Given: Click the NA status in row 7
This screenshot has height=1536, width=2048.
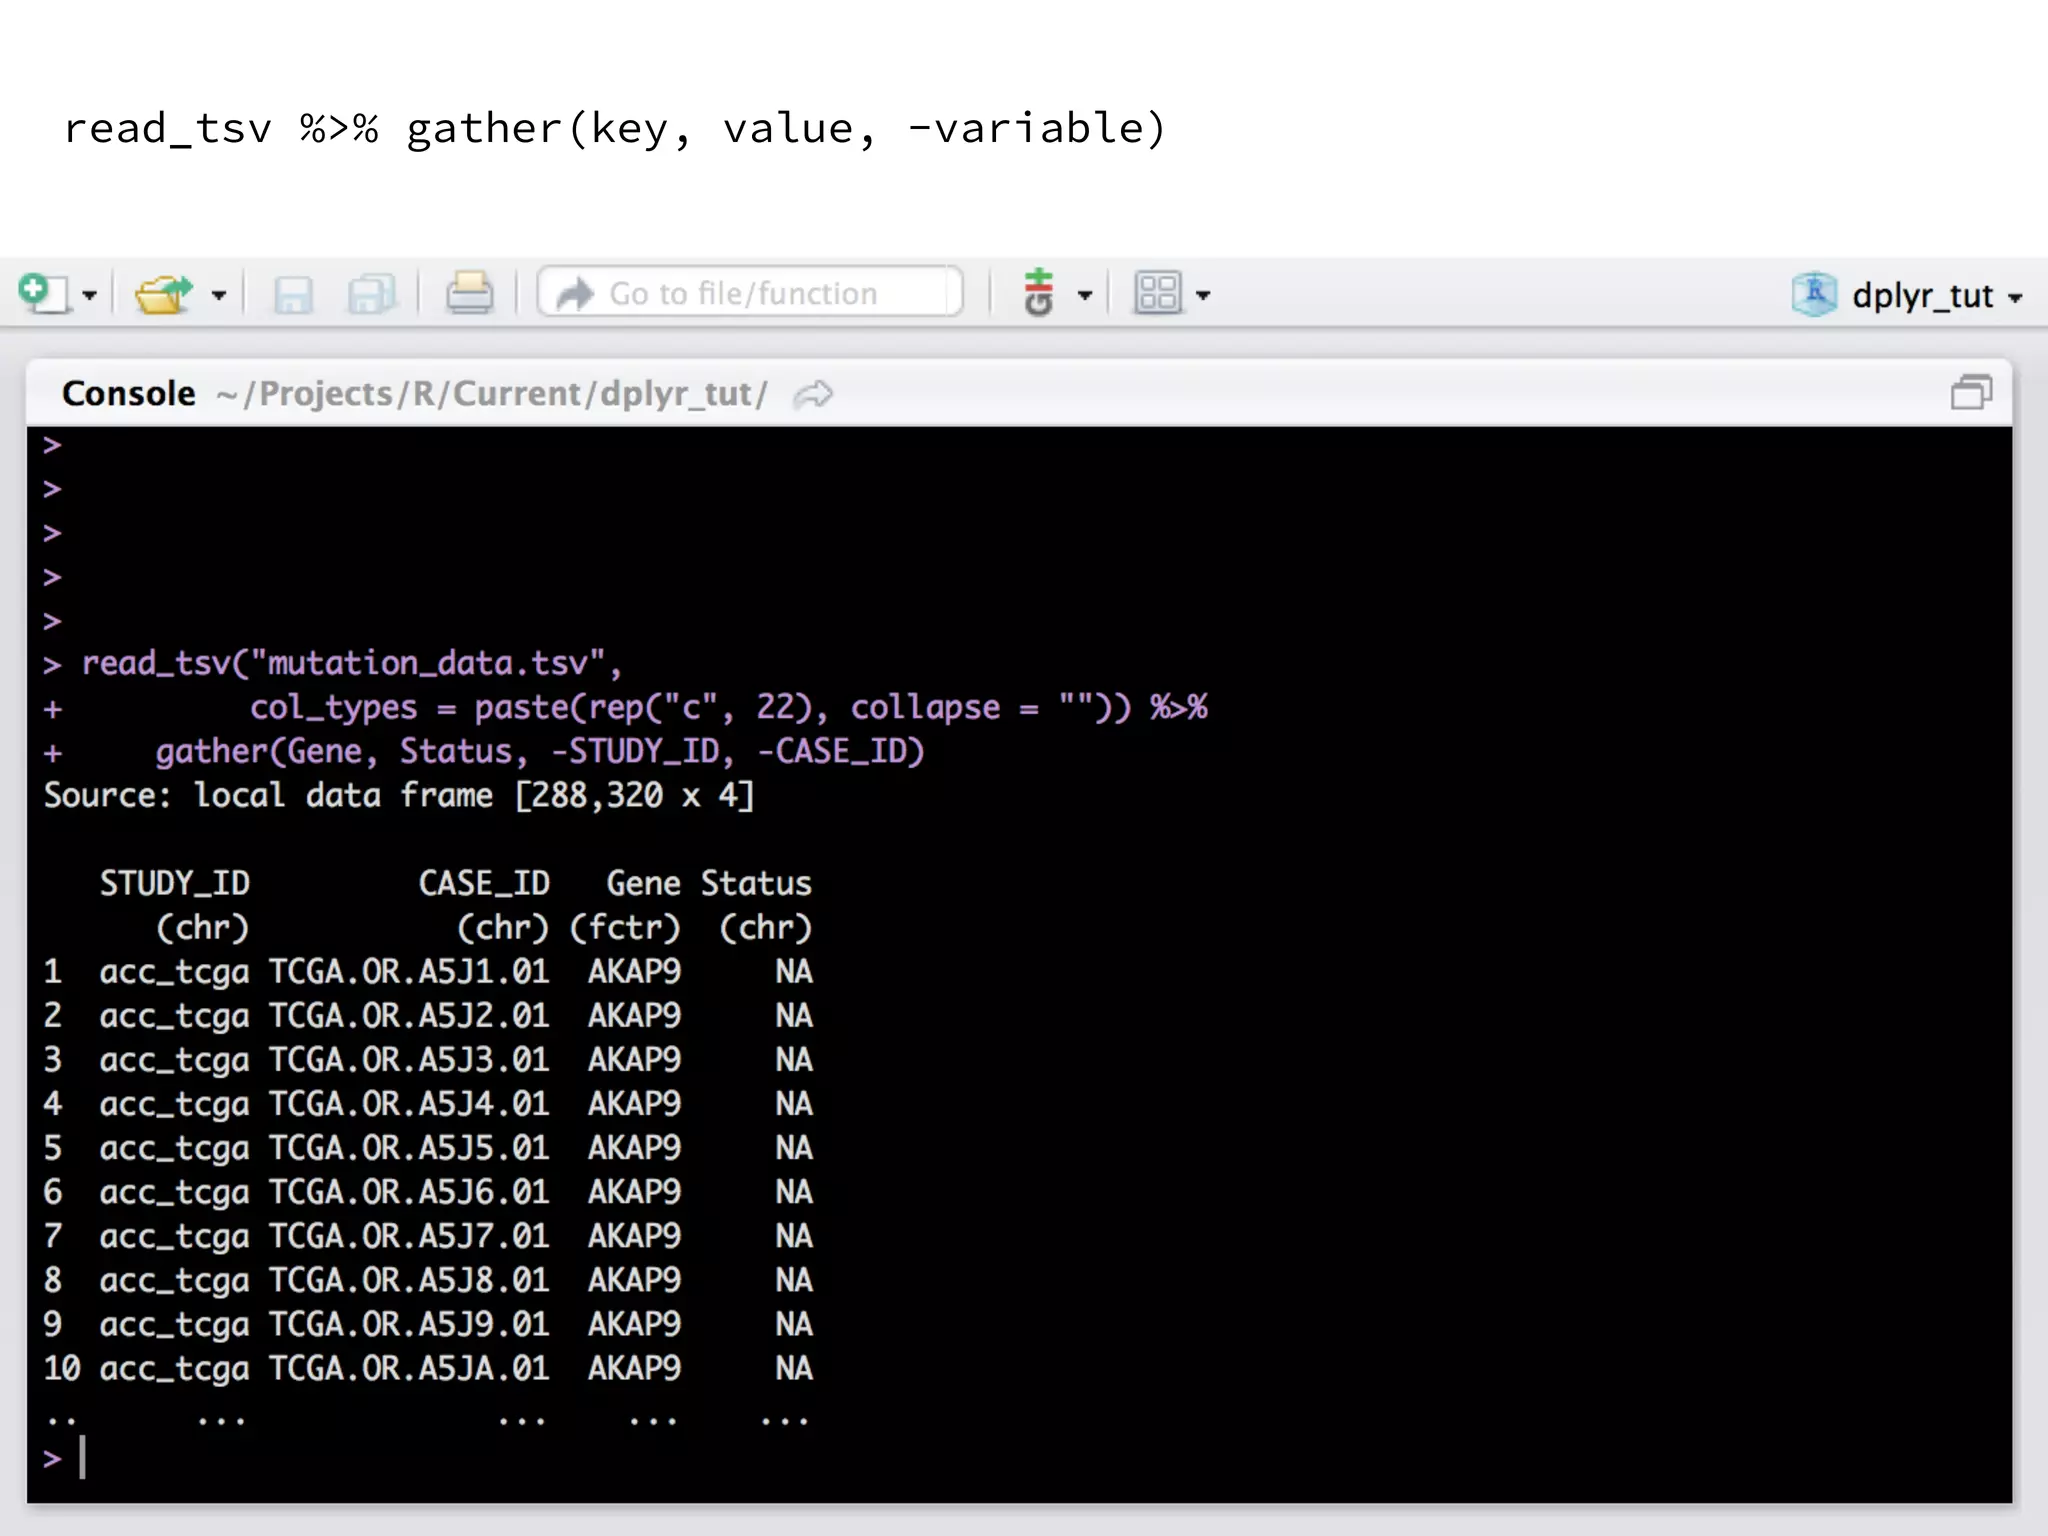Looking at the screenshot, I should pos(794,1236).
